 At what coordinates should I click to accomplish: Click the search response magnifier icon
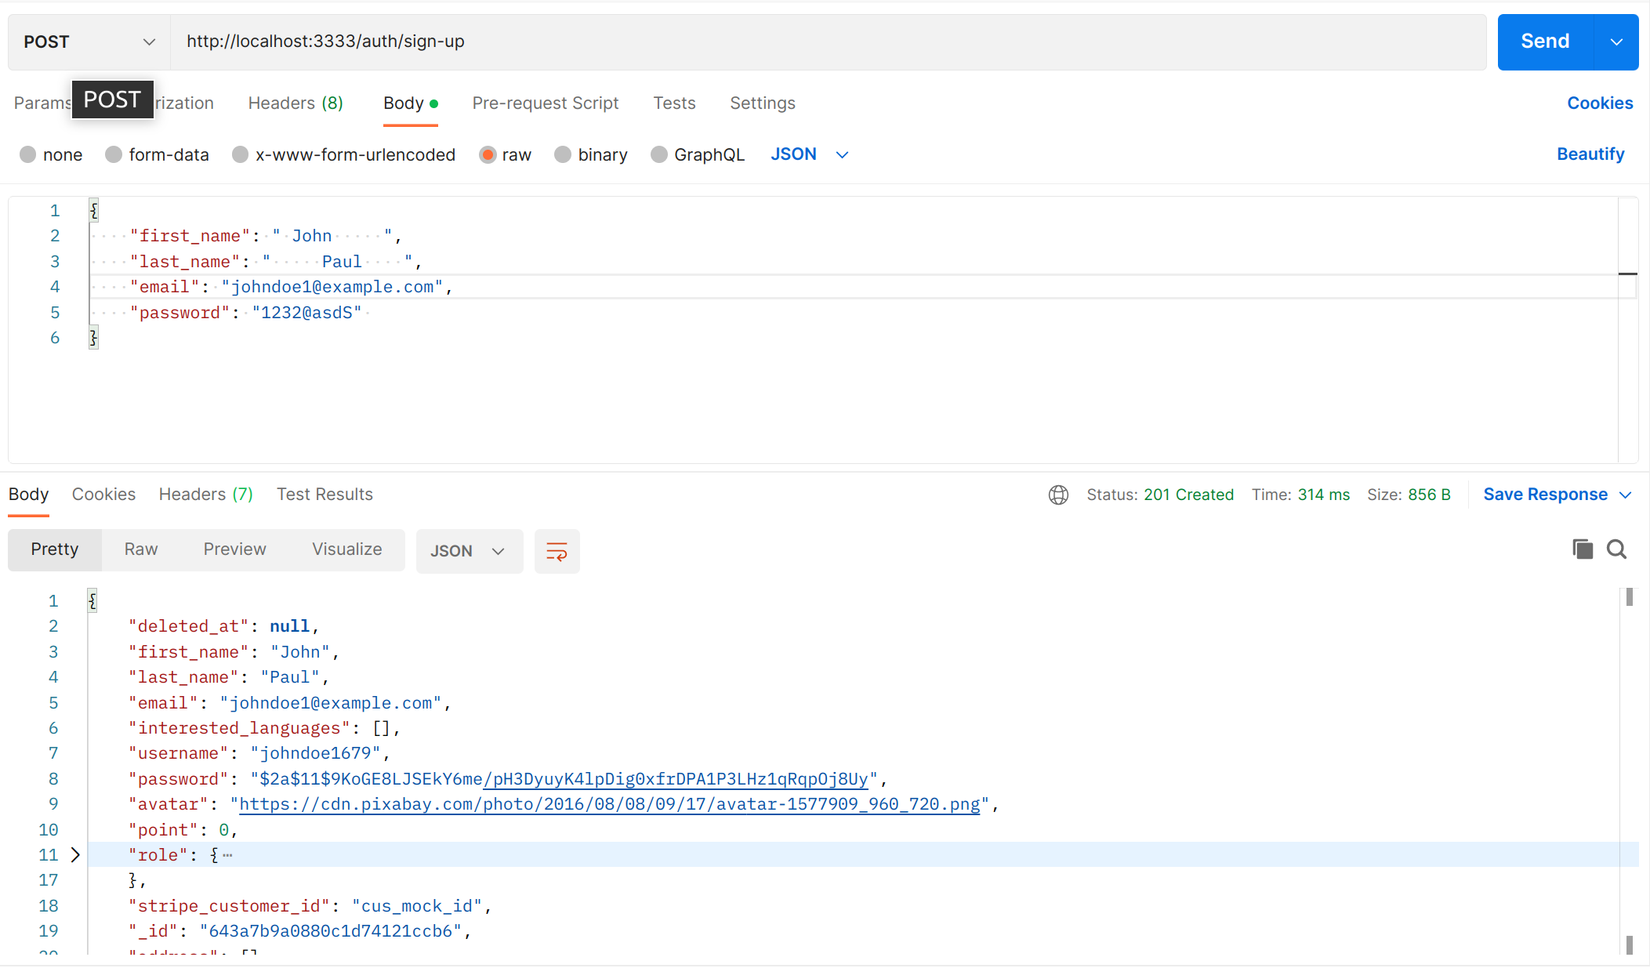point(1616,549)
